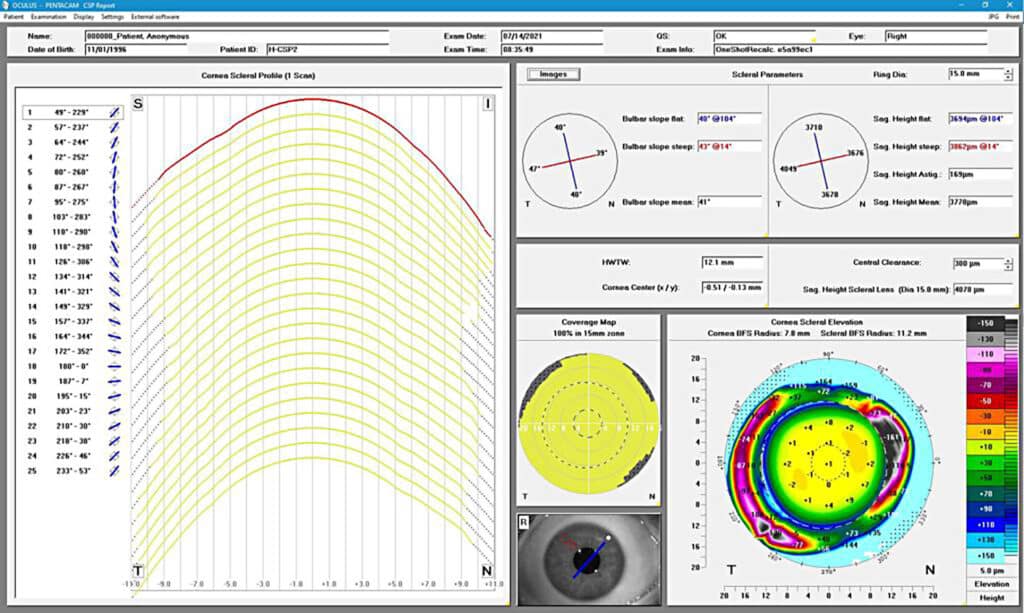Pick the -10 yellow swatch on the elevation scale
This screenshot has height=613, width=1024.
[985, 432]
